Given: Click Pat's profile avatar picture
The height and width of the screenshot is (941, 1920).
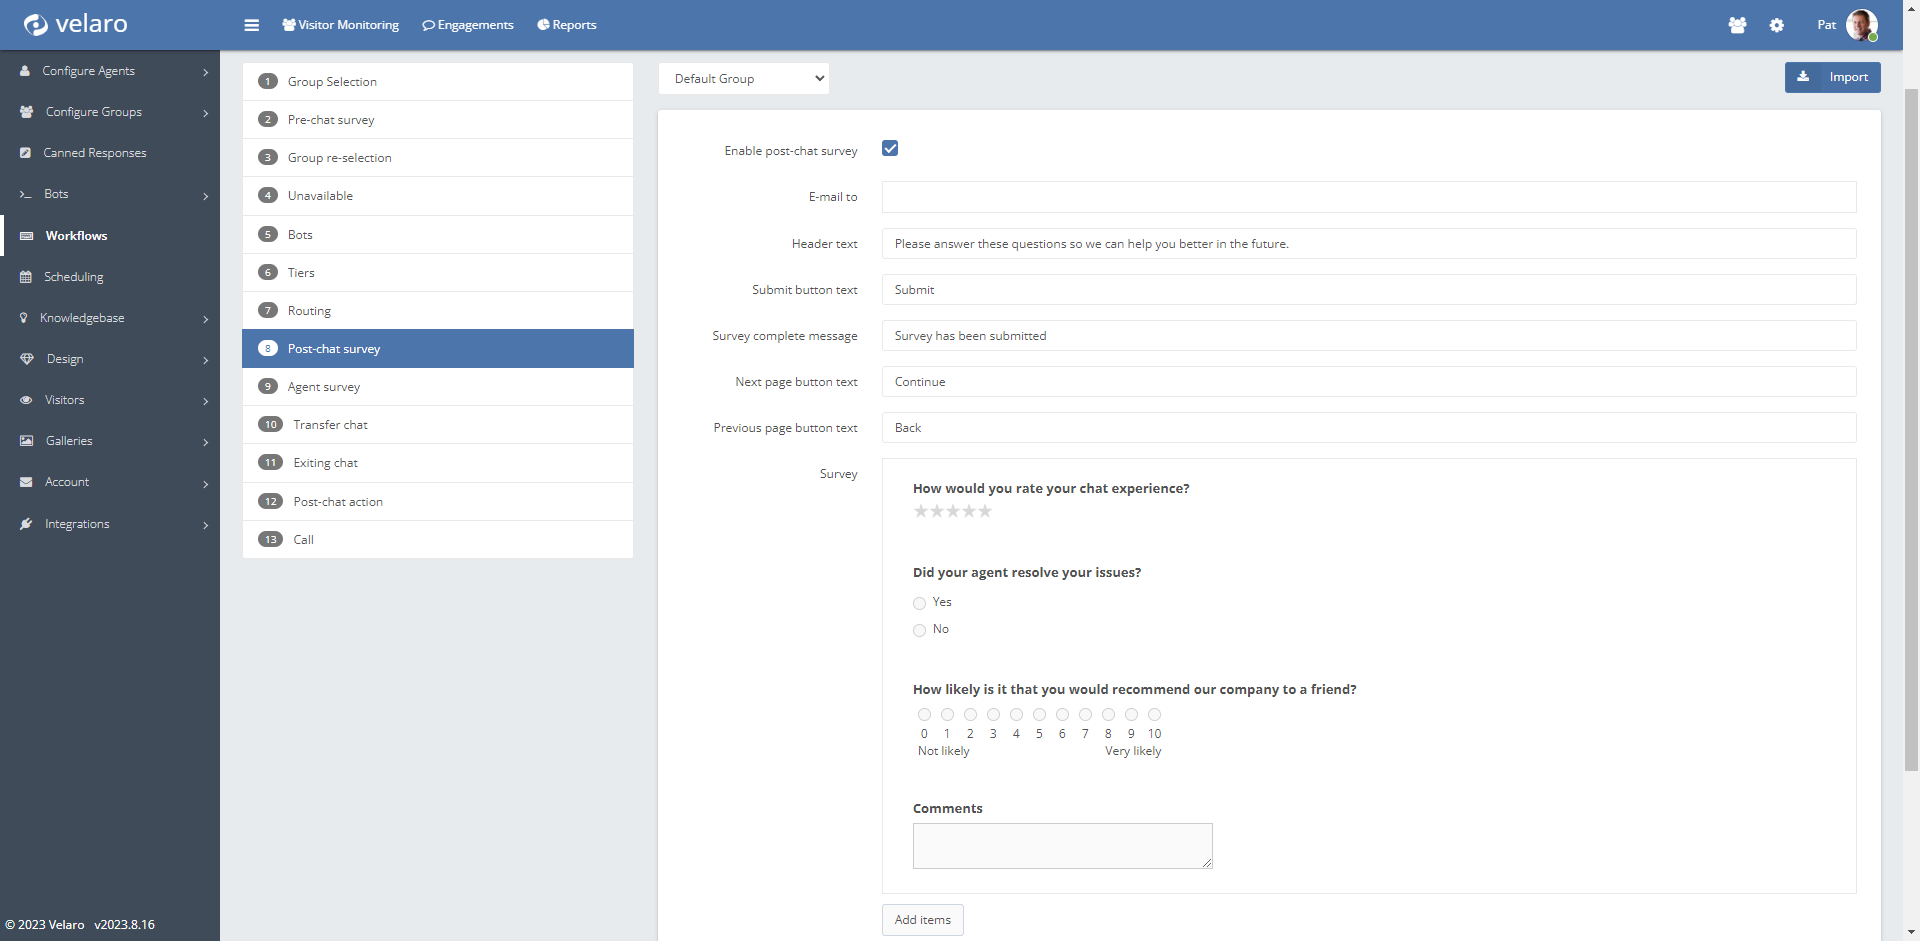Looking at the screenshot, I should pos(1861,25).
